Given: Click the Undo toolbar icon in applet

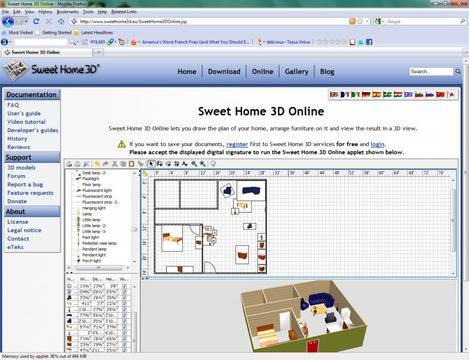Looking at the screenshot, I should tap(97, 164).
